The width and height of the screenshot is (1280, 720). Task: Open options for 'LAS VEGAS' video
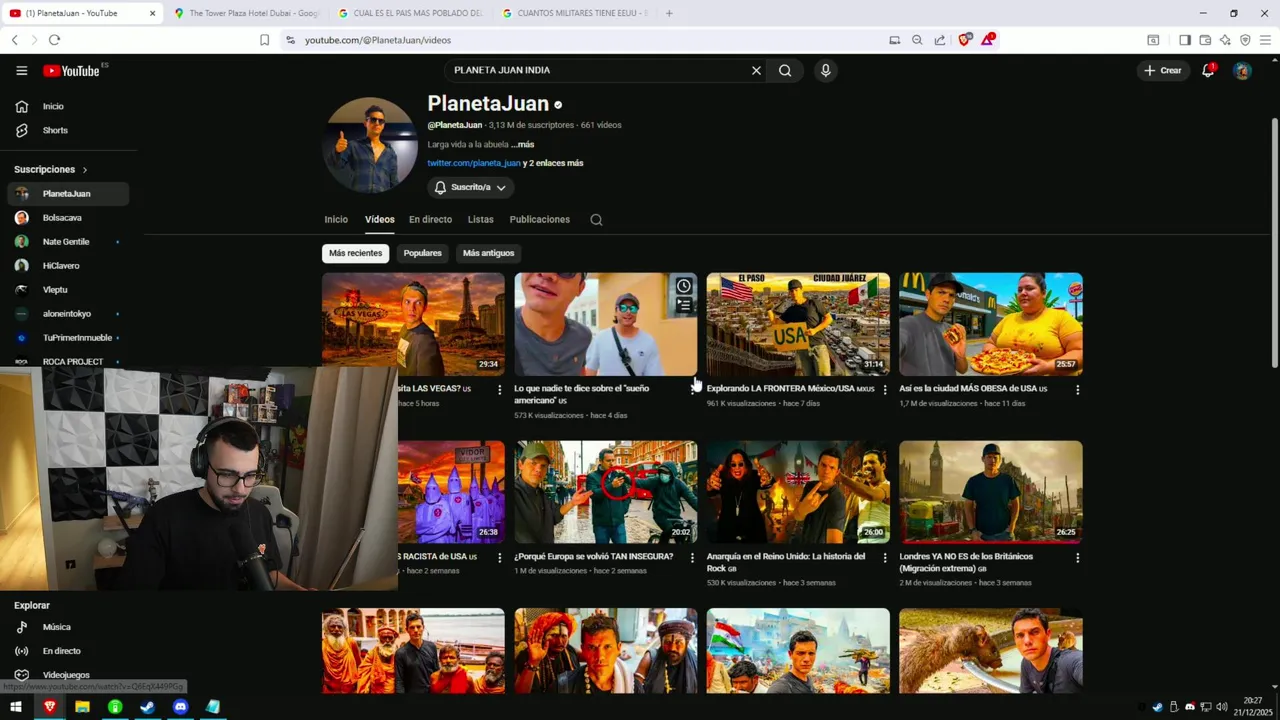click(499, 390)
